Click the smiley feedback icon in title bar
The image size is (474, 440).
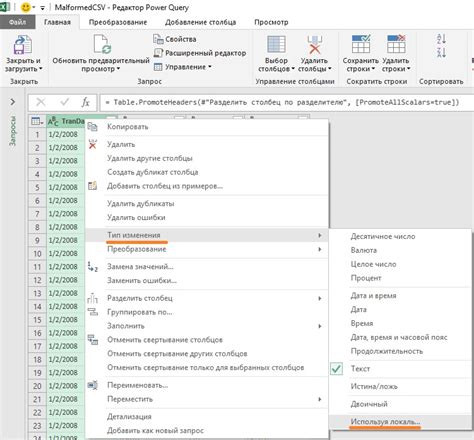26,7
